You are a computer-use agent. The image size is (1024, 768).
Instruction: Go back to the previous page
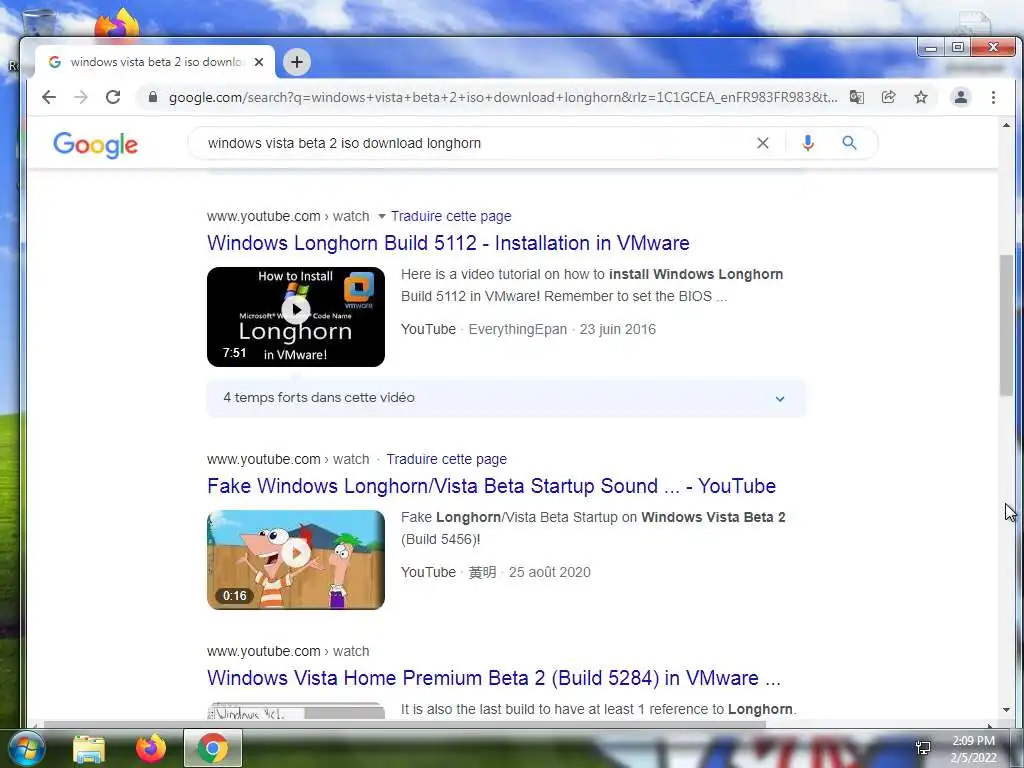pos(49,97)
